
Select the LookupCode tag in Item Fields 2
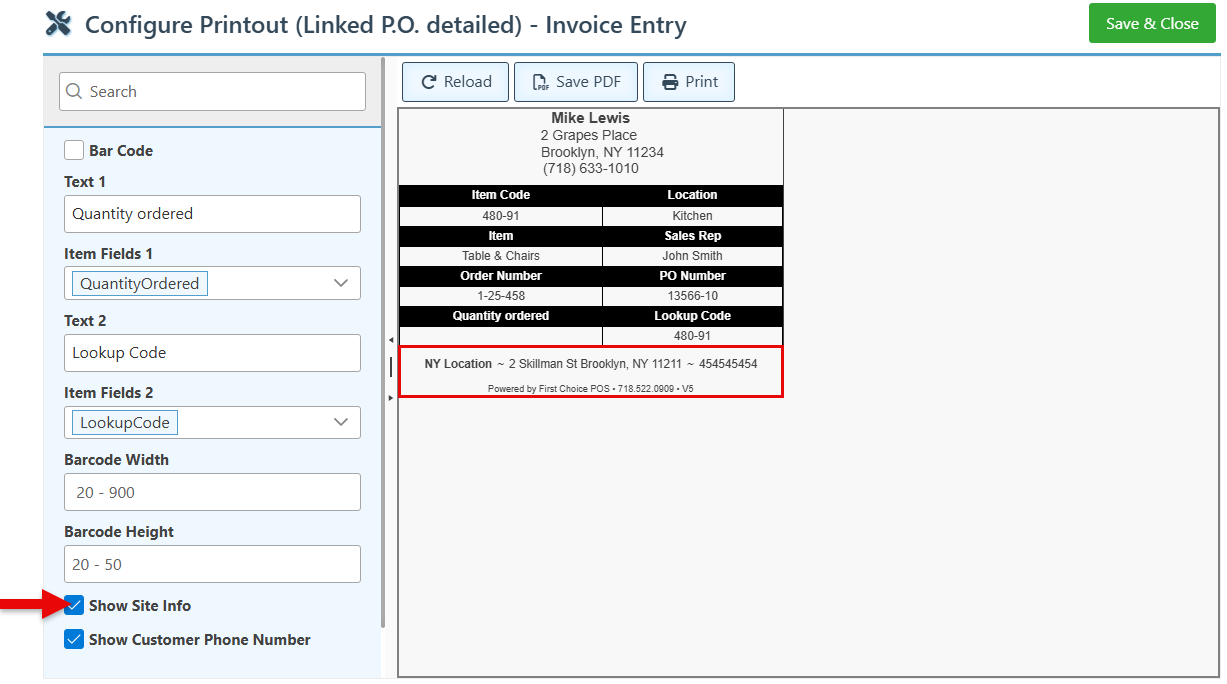[x=125, y=423]
